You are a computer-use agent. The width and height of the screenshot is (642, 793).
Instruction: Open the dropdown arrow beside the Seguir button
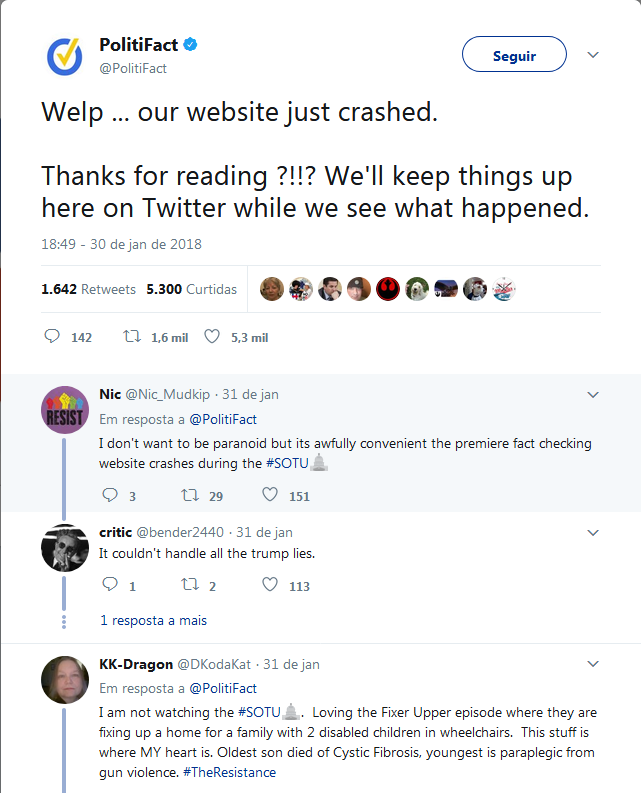tap(593, 55)
